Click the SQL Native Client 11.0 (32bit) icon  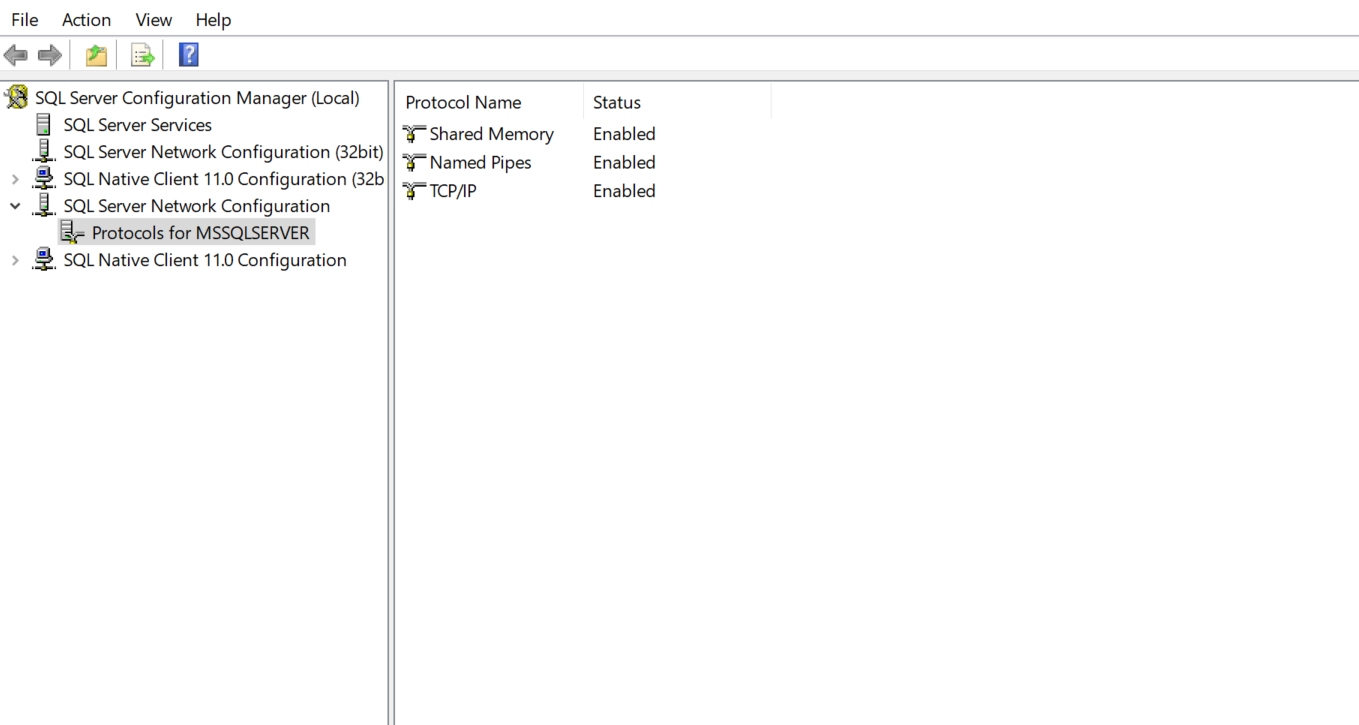[x=44, y=179]
